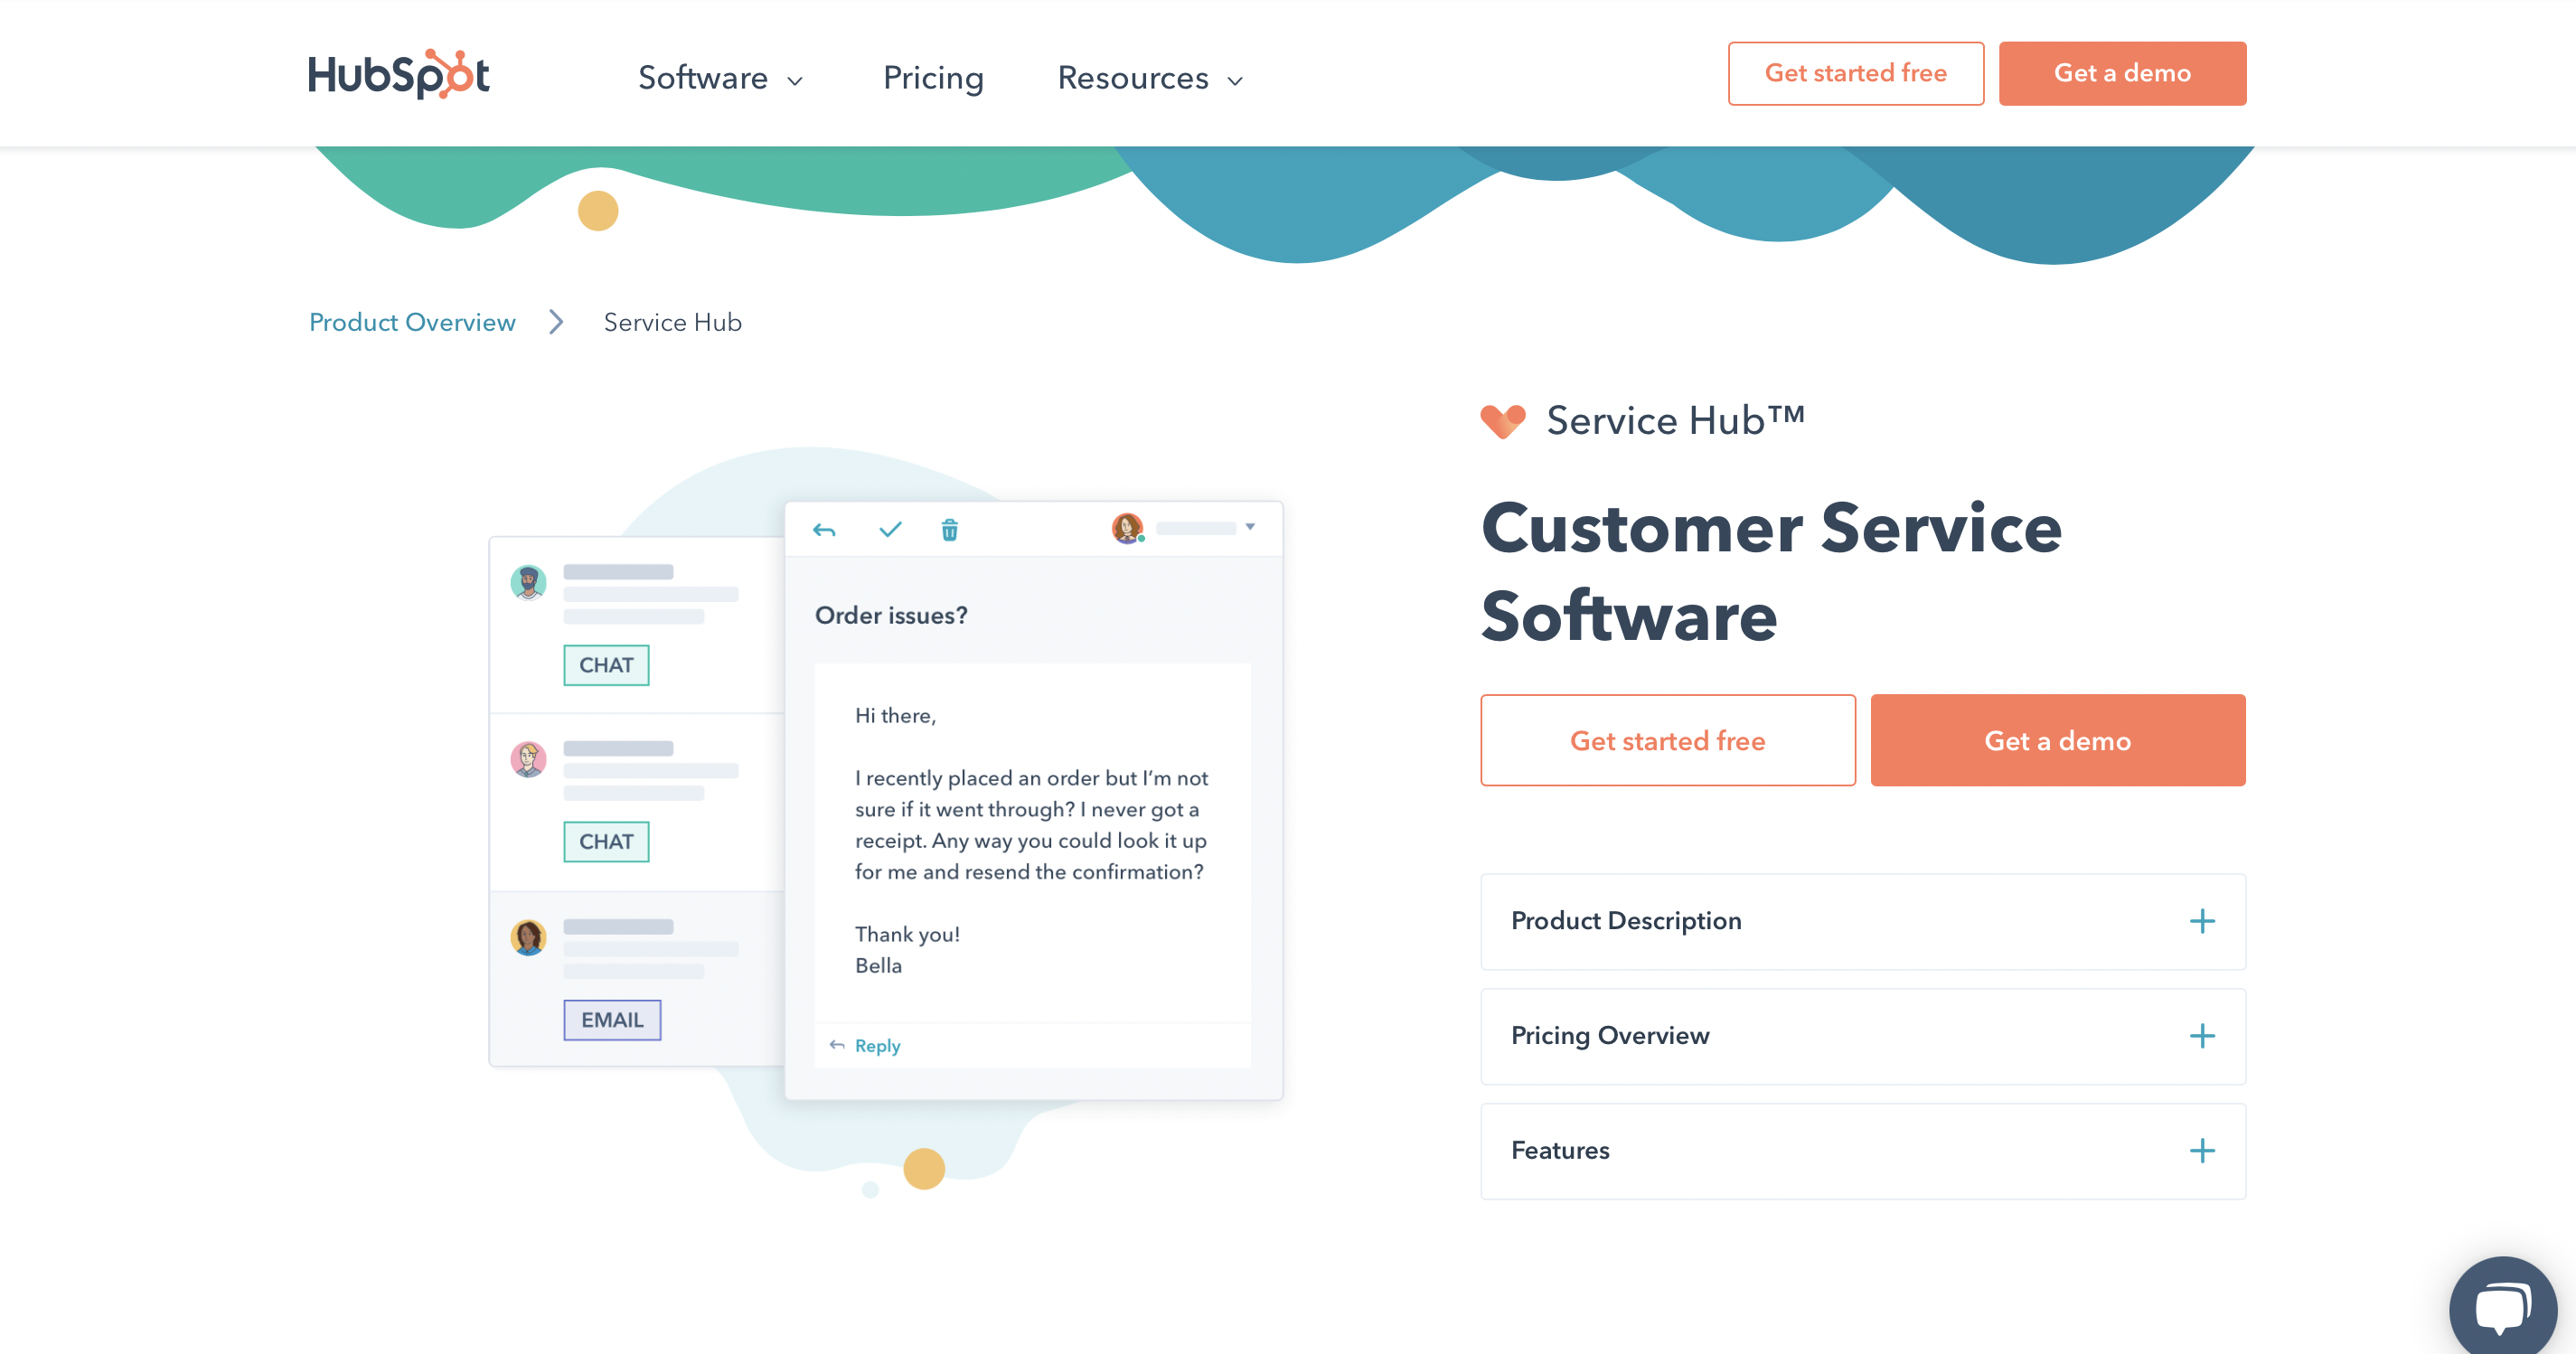
Task: Click the checkmark icon in email toolbar
Action: click(x=890, y=529)
